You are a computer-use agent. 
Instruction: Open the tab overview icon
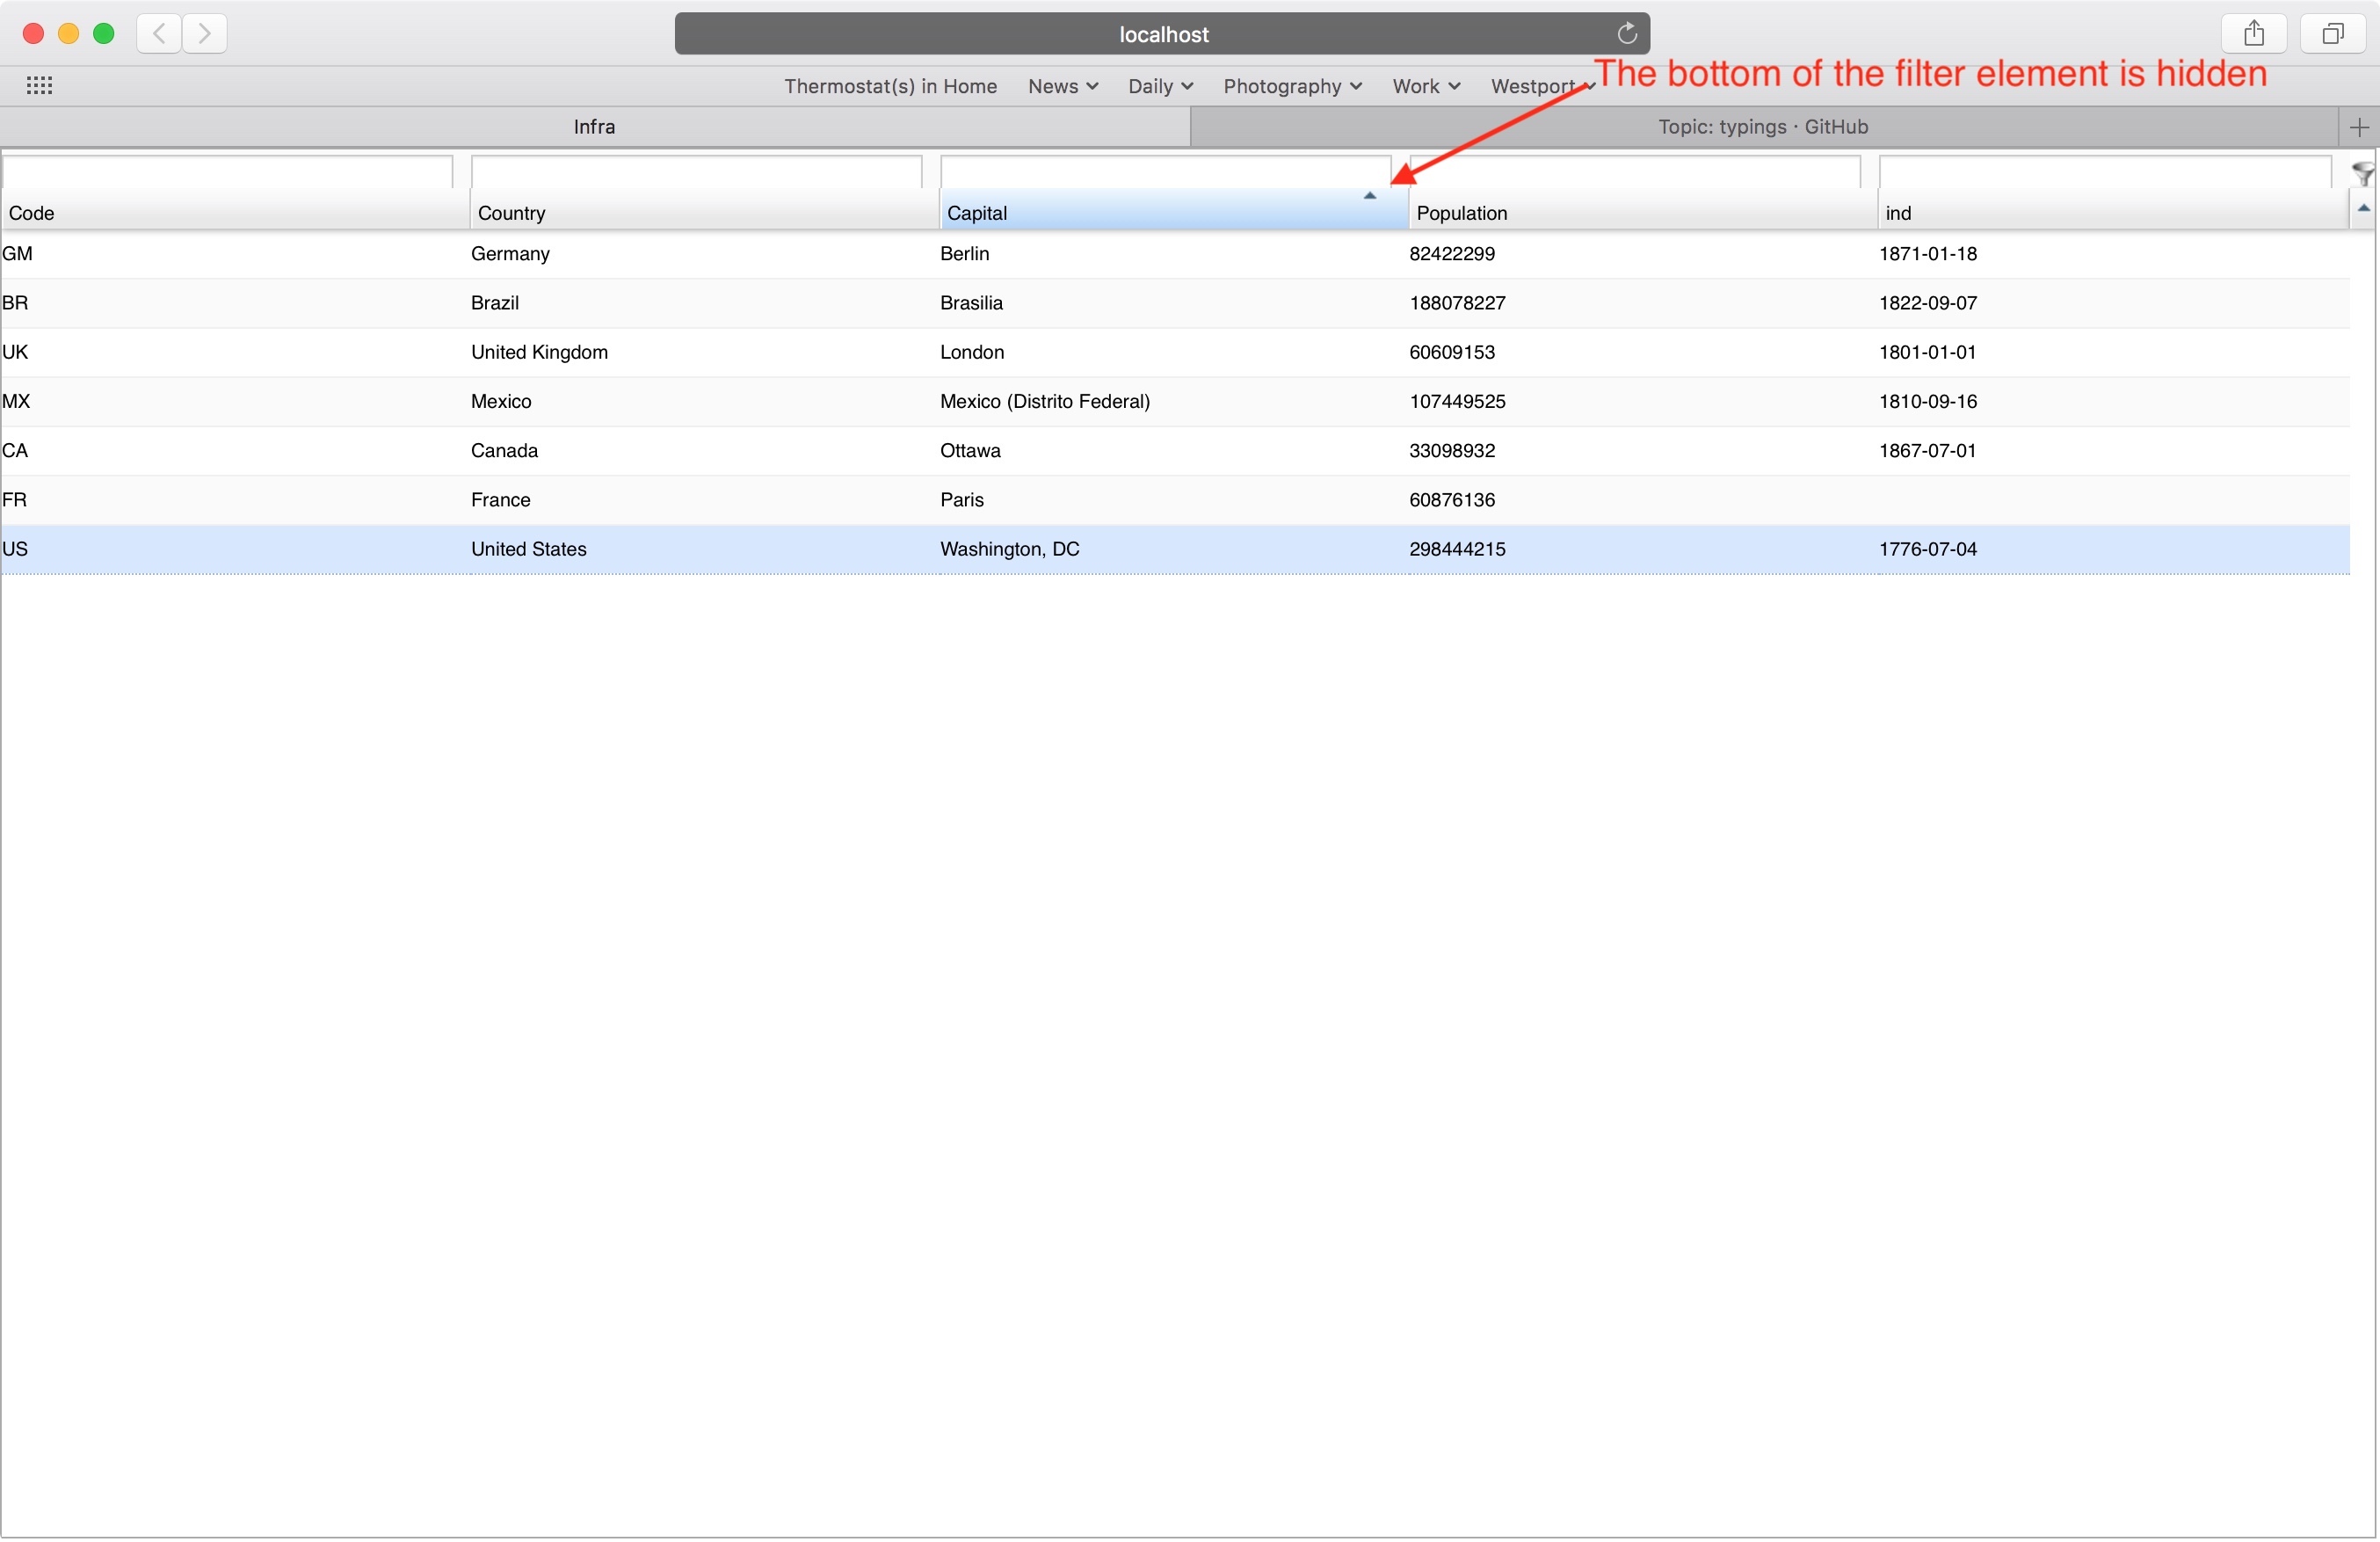pos(2332,34)
